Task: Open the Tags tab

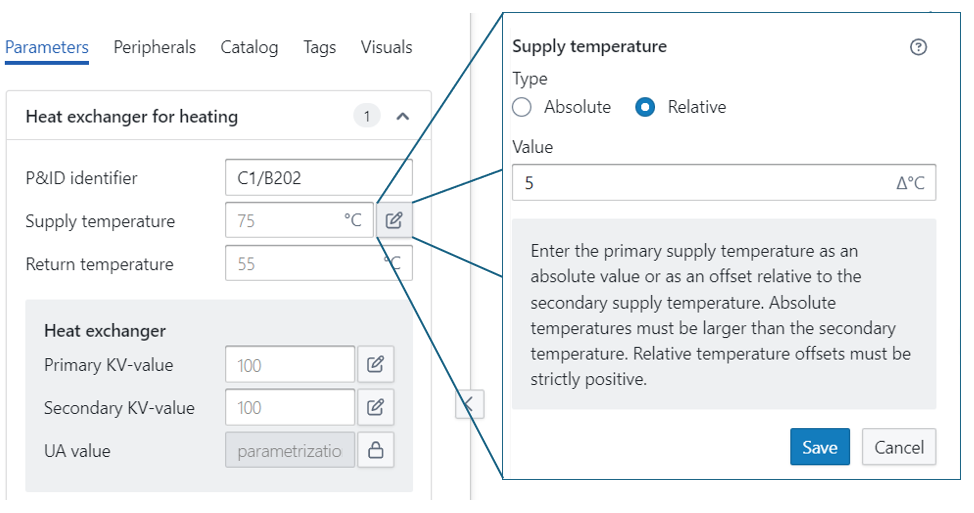Action: click(320, 47)
